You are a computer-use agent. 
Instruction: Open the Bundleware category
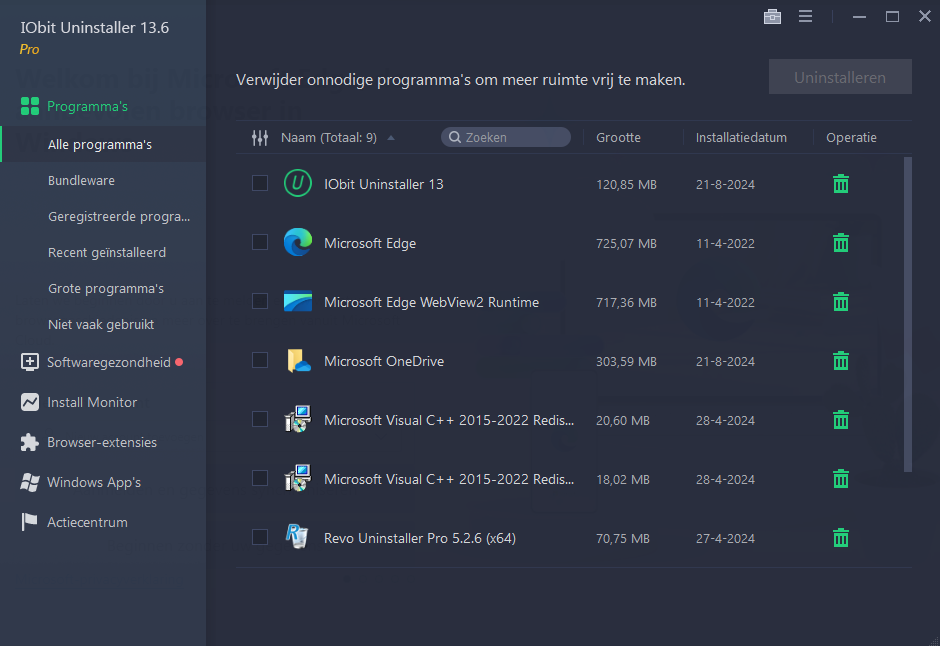point(81,180)
